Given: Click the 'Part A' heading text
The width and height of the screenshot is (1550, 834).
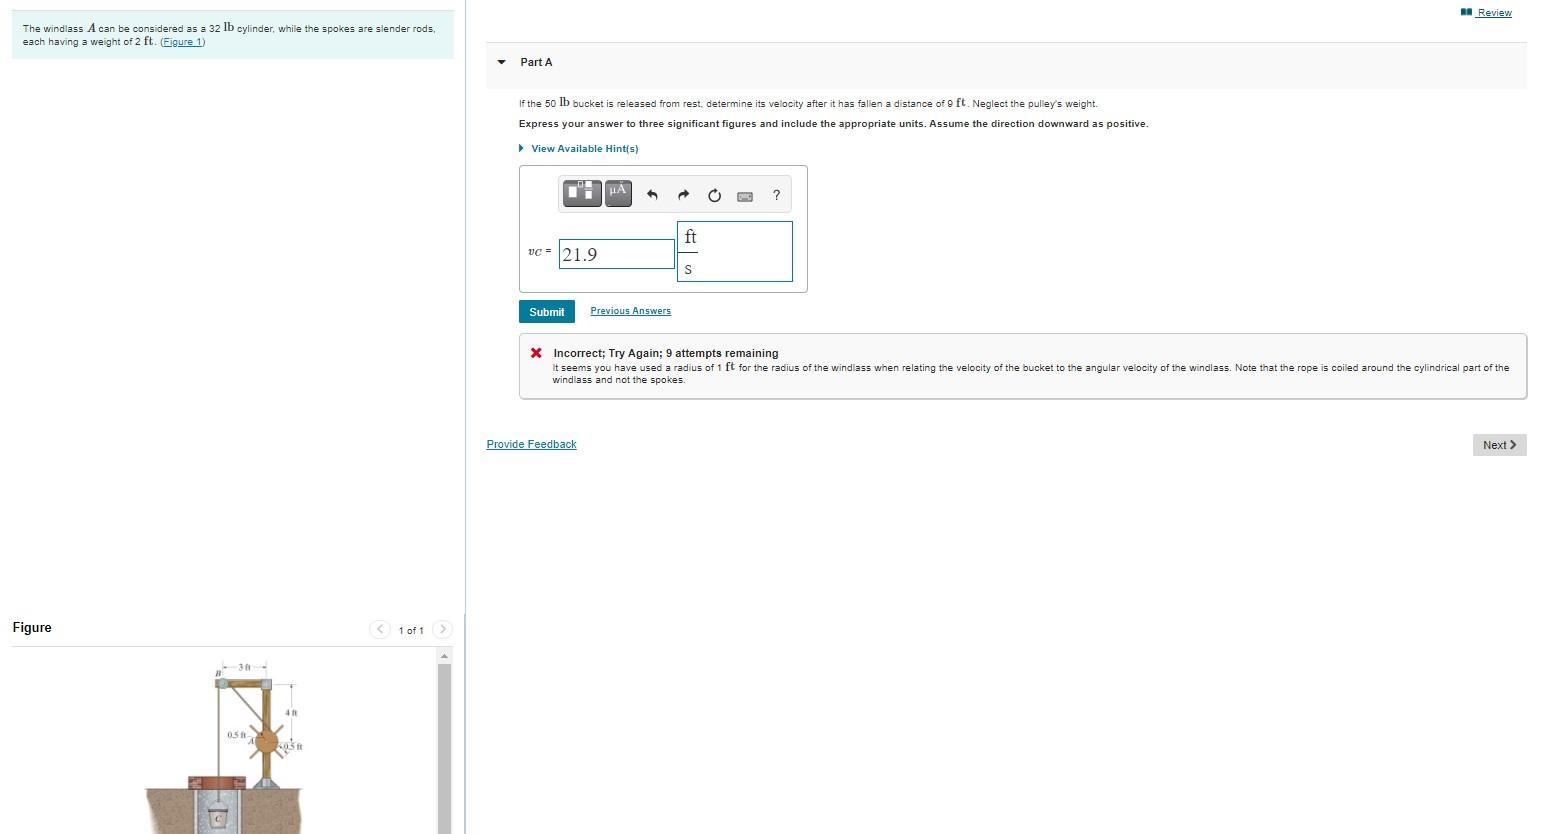Looking at the screenshot, I should point(536,62).
